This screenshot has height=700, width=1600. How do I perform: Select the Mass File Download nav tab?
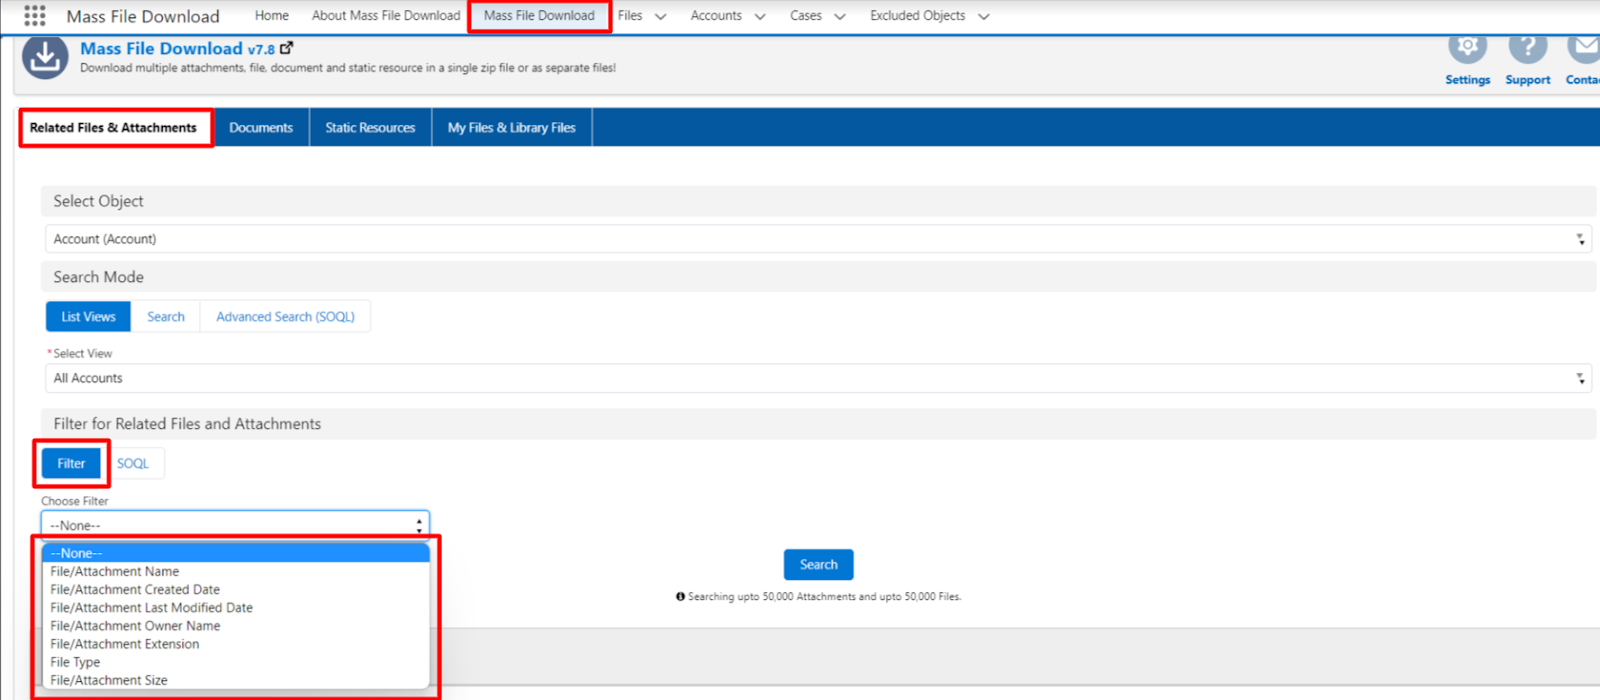pos(539,16)
